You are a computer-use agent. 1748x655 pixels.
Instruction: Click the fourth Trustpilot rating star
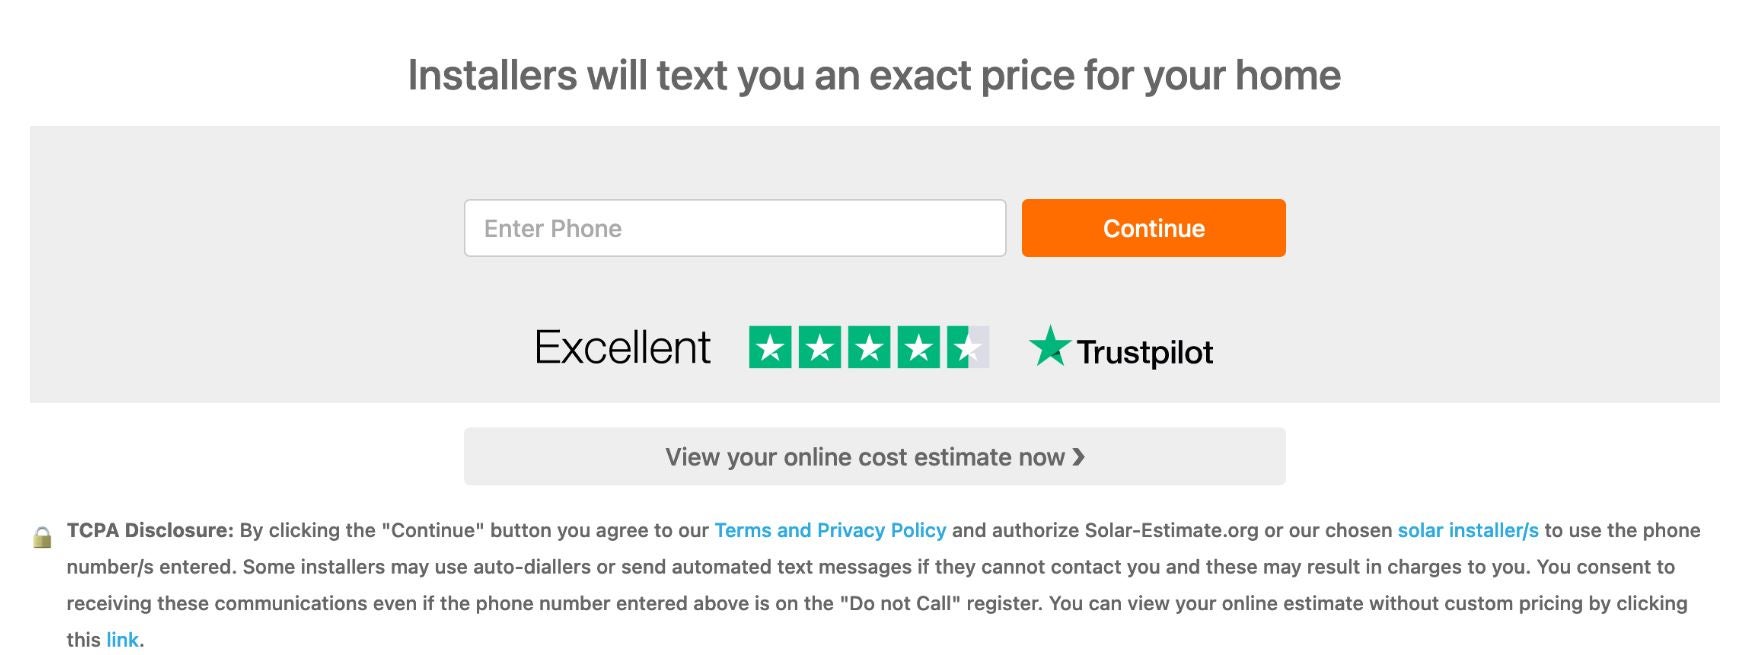[918, 347]
